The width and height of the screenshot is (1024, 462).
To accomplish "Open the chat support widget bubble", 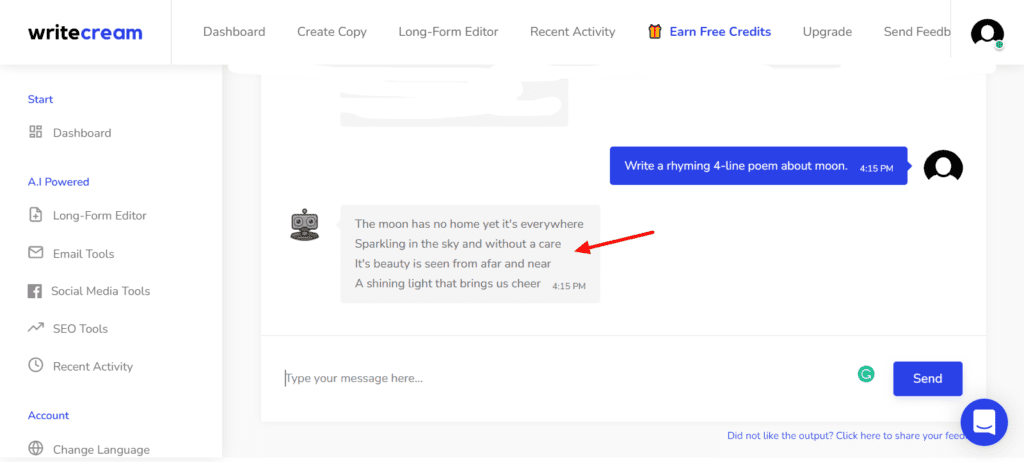I will pos(983,422).
